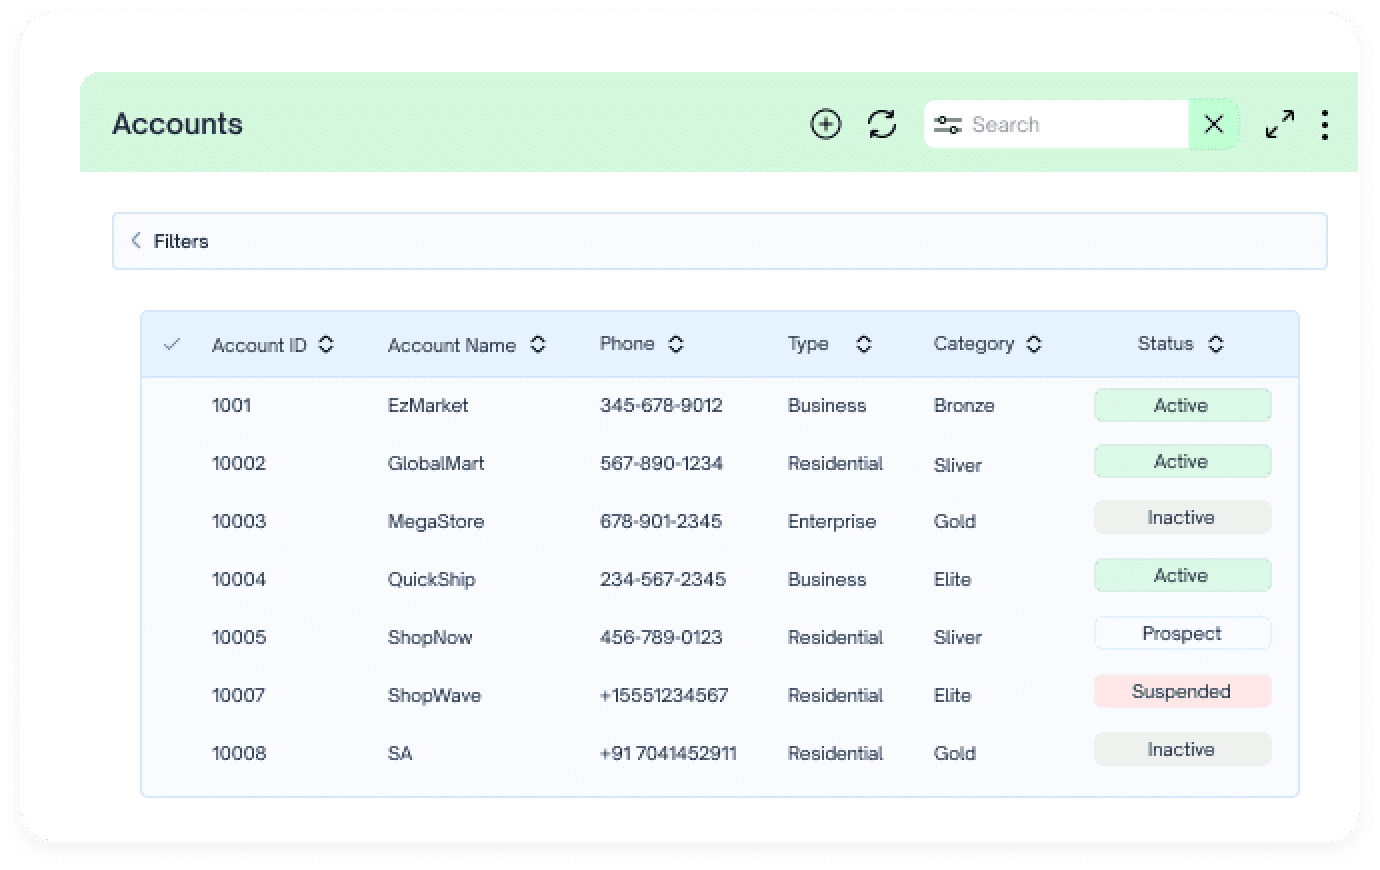This screenshot has width=1380, height=870.
Task: Sort by Account Name column
Action: pos(538,344)
